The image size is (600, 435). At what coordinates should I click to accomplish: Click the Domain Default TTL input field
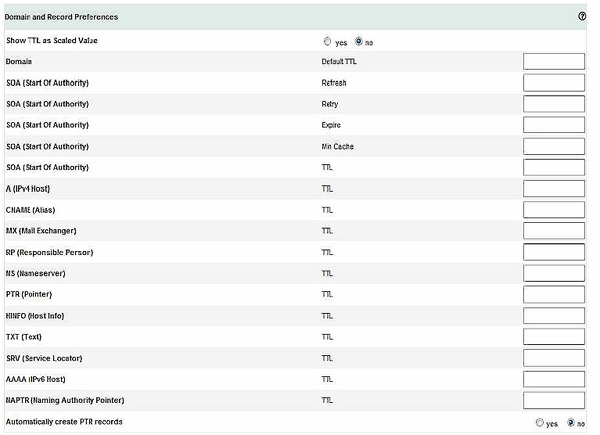[x=554, y=61]
